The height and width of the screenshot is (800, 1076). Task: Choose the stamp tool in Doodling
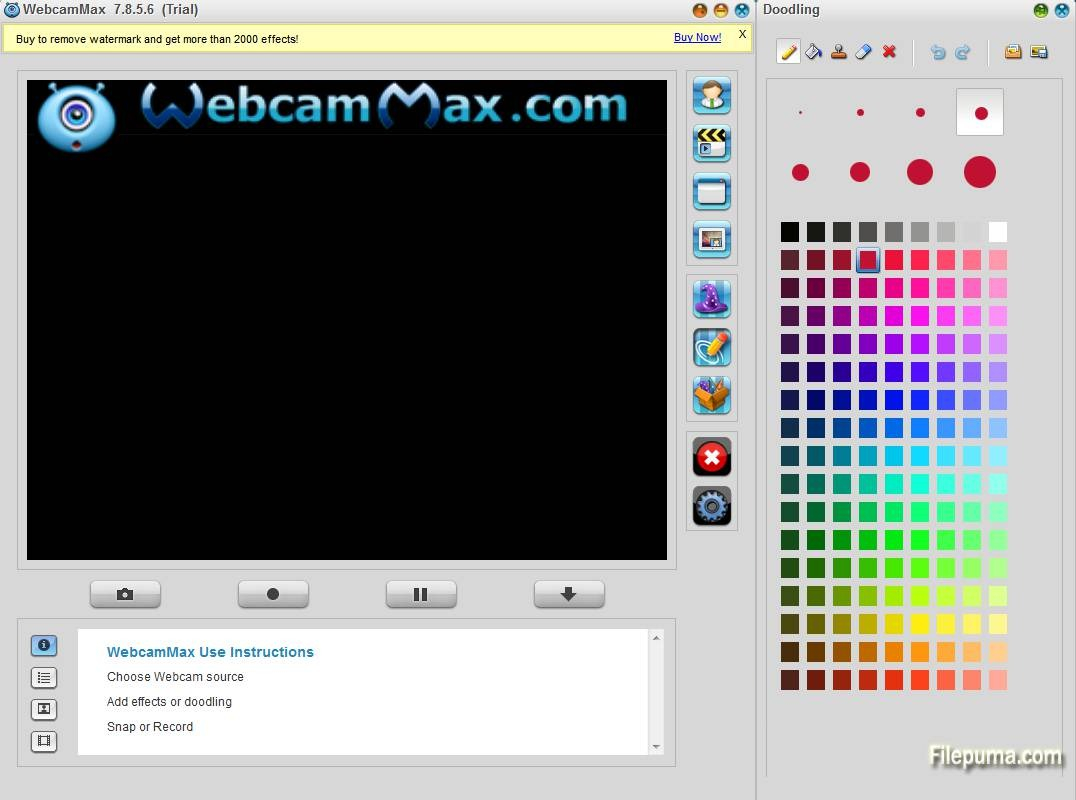[839, 51]
